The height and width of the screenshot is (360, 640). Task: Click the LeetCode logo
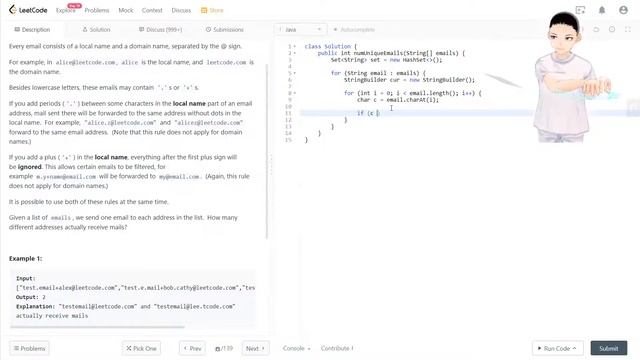coord(28,10)
